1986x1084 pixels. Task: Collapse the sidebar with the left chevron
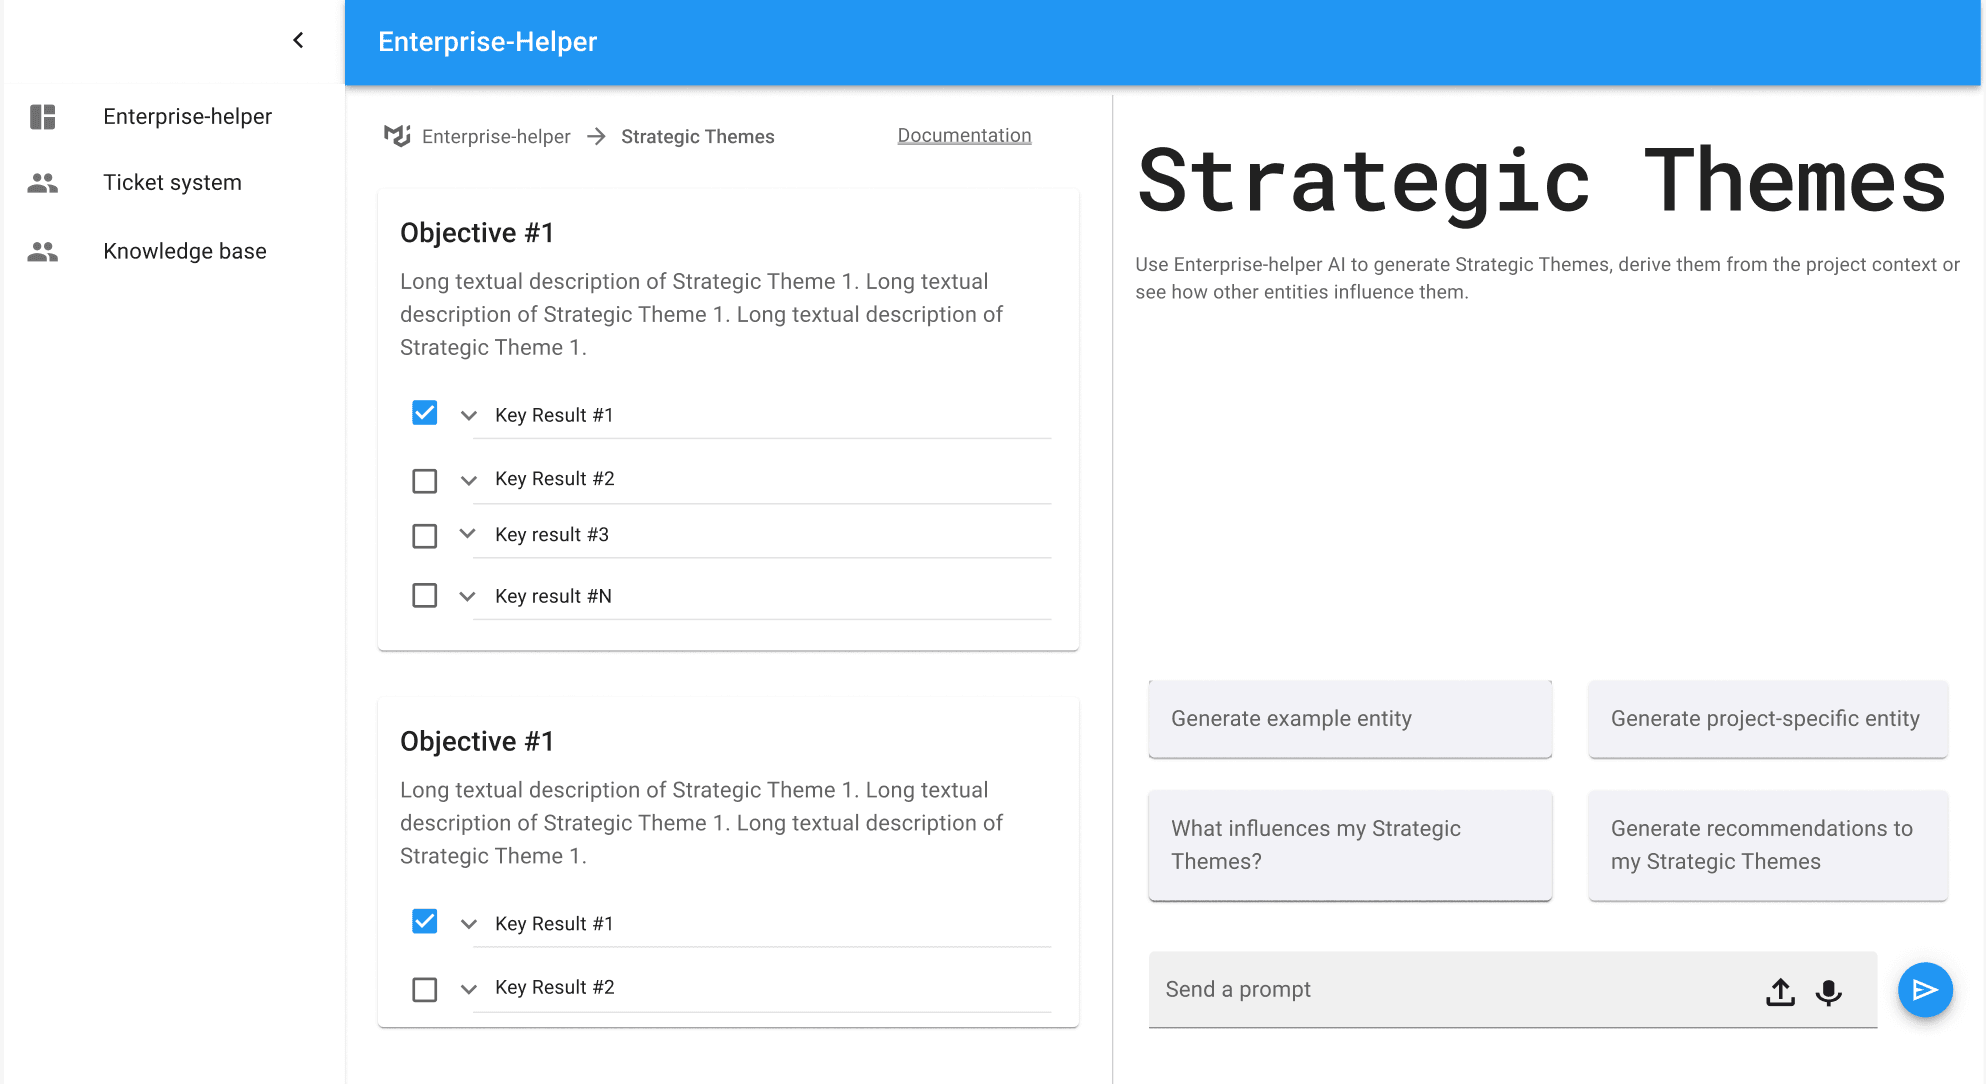click(298, 40)
